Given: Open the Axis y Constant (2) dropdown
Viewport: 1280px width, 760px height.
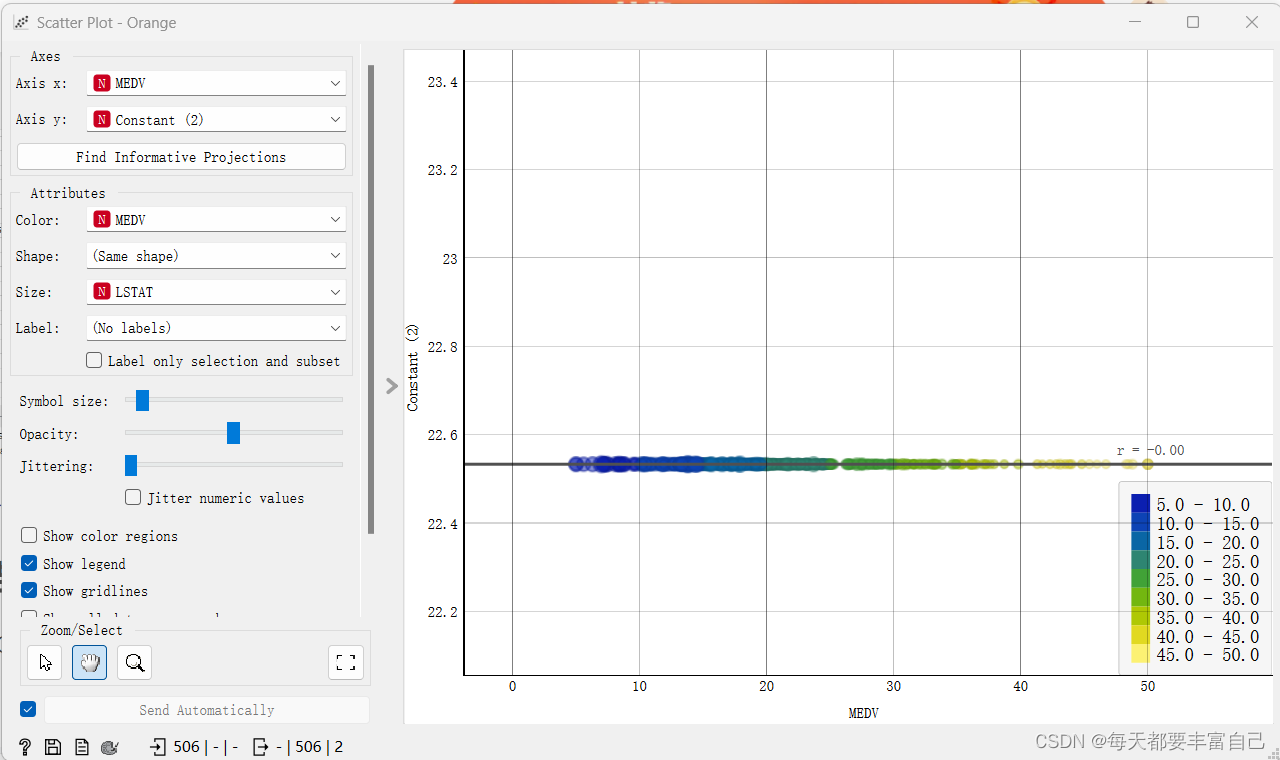Looking at the screenshot, I should (x=216, y=119).
